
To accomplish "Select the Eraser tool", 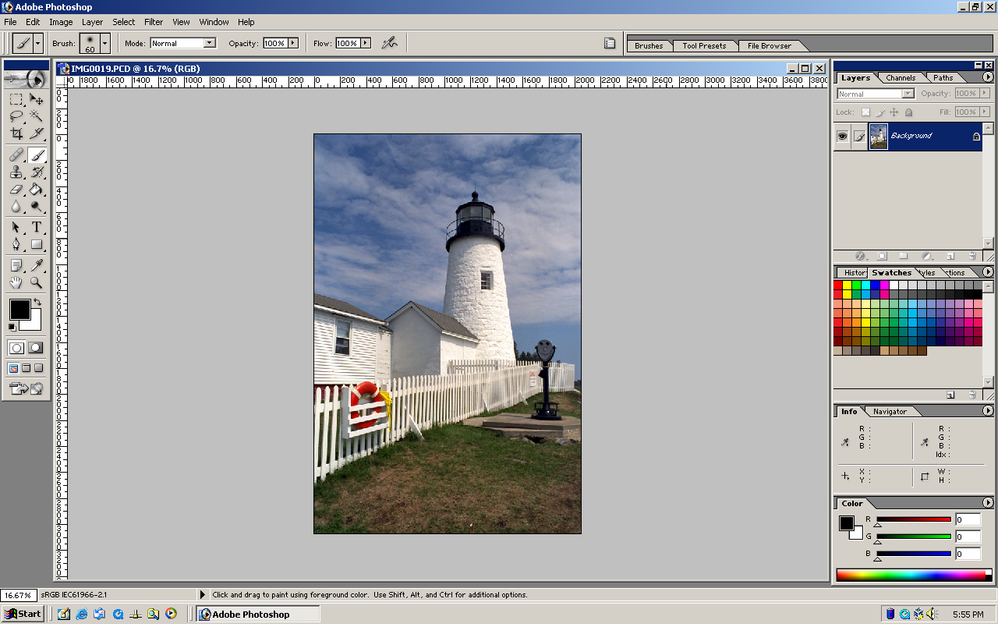I will point(17,189).
